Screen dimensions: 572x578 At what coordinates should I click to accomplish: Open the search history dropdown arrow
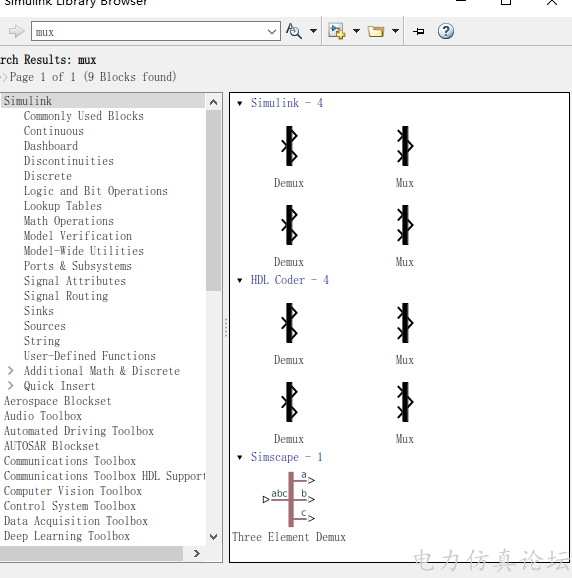coord(272,31)
